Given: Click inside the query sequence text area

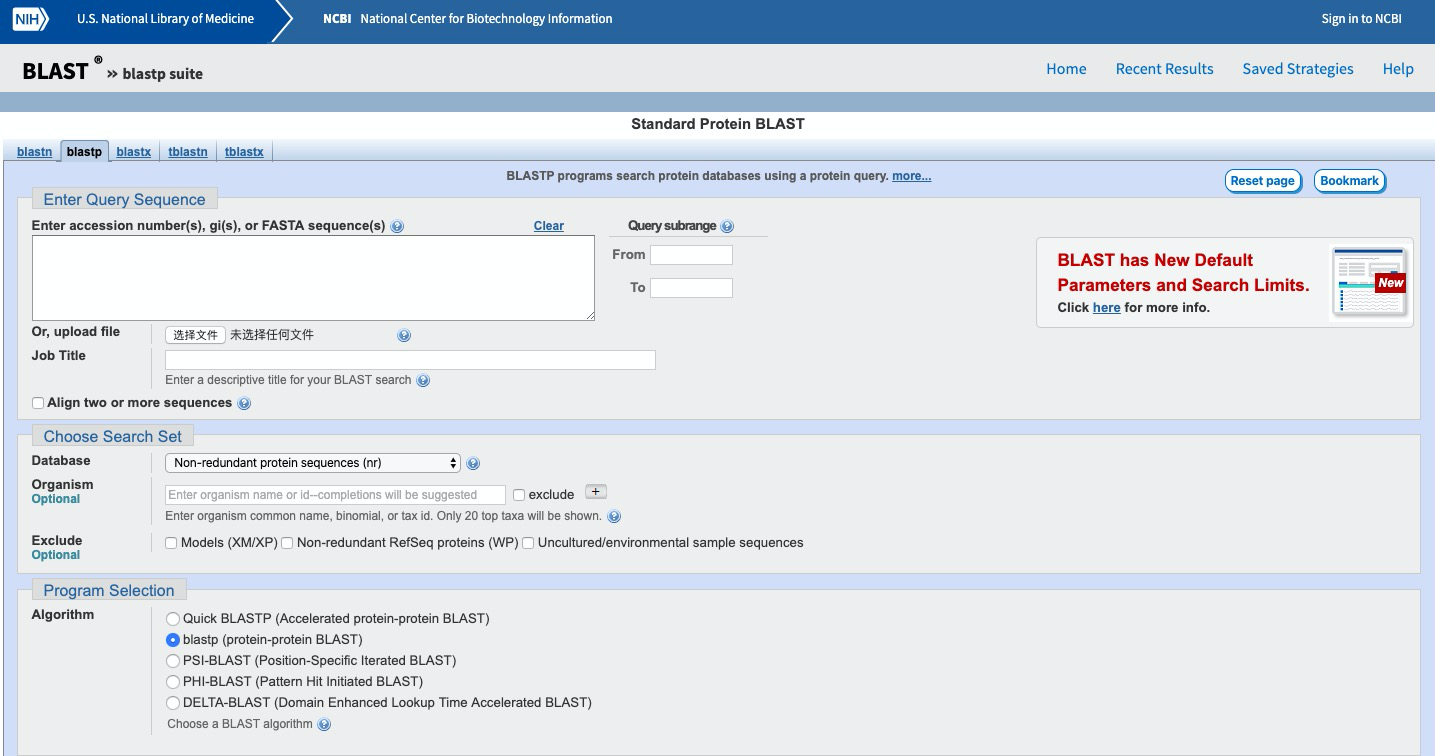Looking at the screenshot, I should 313,278.
